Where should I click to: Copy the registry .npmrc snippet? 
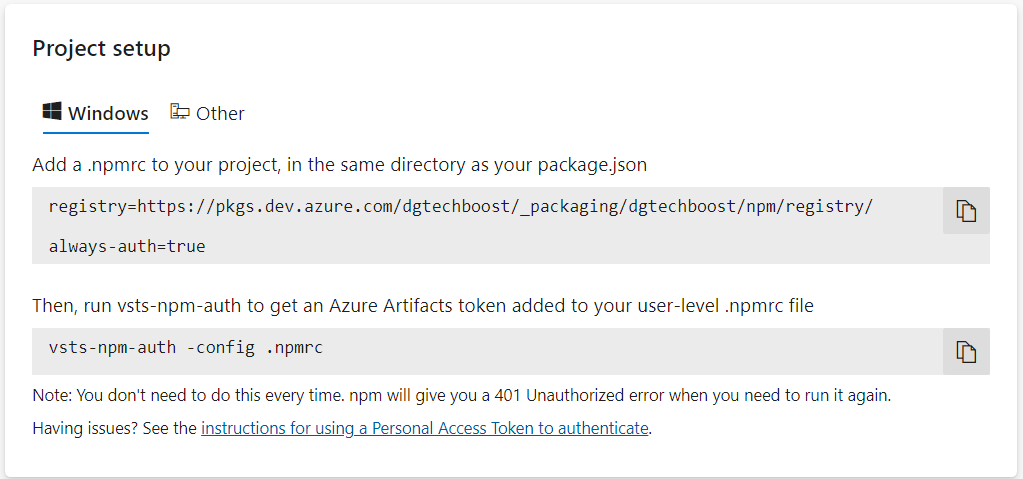(965, 211)
